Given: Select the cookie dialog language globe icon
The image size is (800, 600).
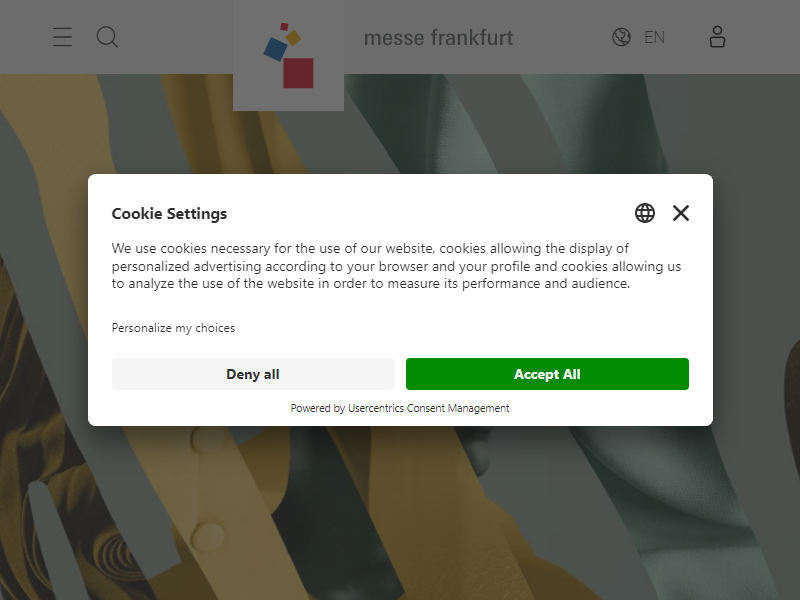Looking at the screenshot, I should coord(645,213).
